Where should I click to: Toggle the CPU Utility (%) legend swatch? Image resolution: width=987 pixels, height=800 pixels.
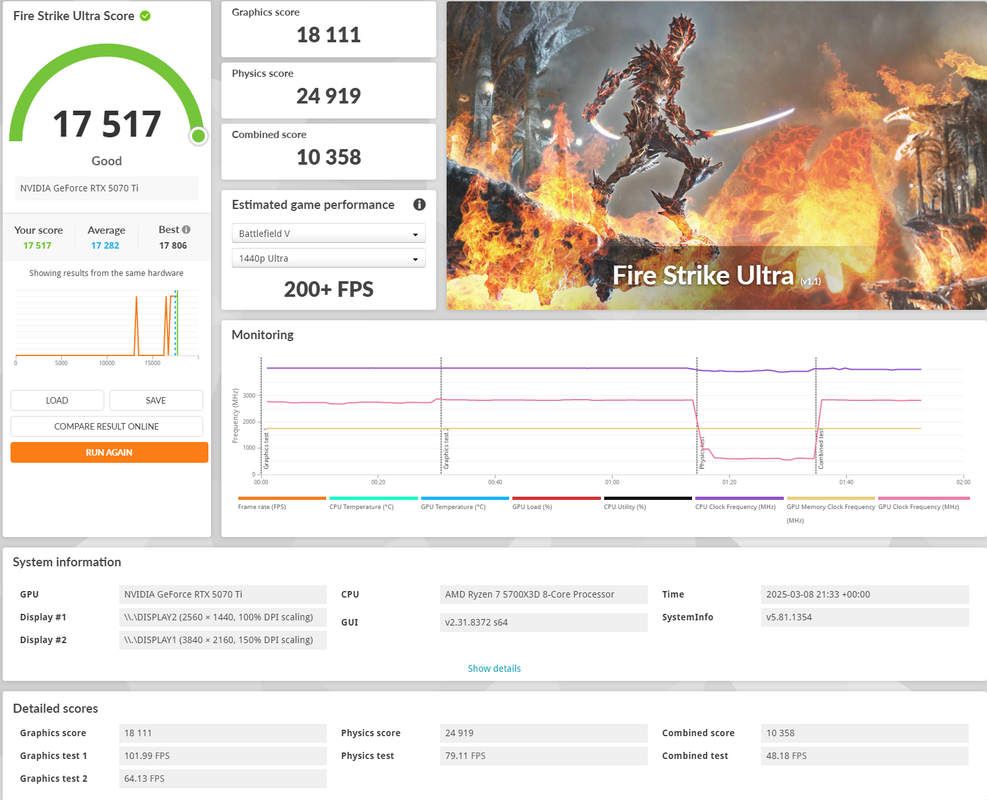click(x=648, y=499)
